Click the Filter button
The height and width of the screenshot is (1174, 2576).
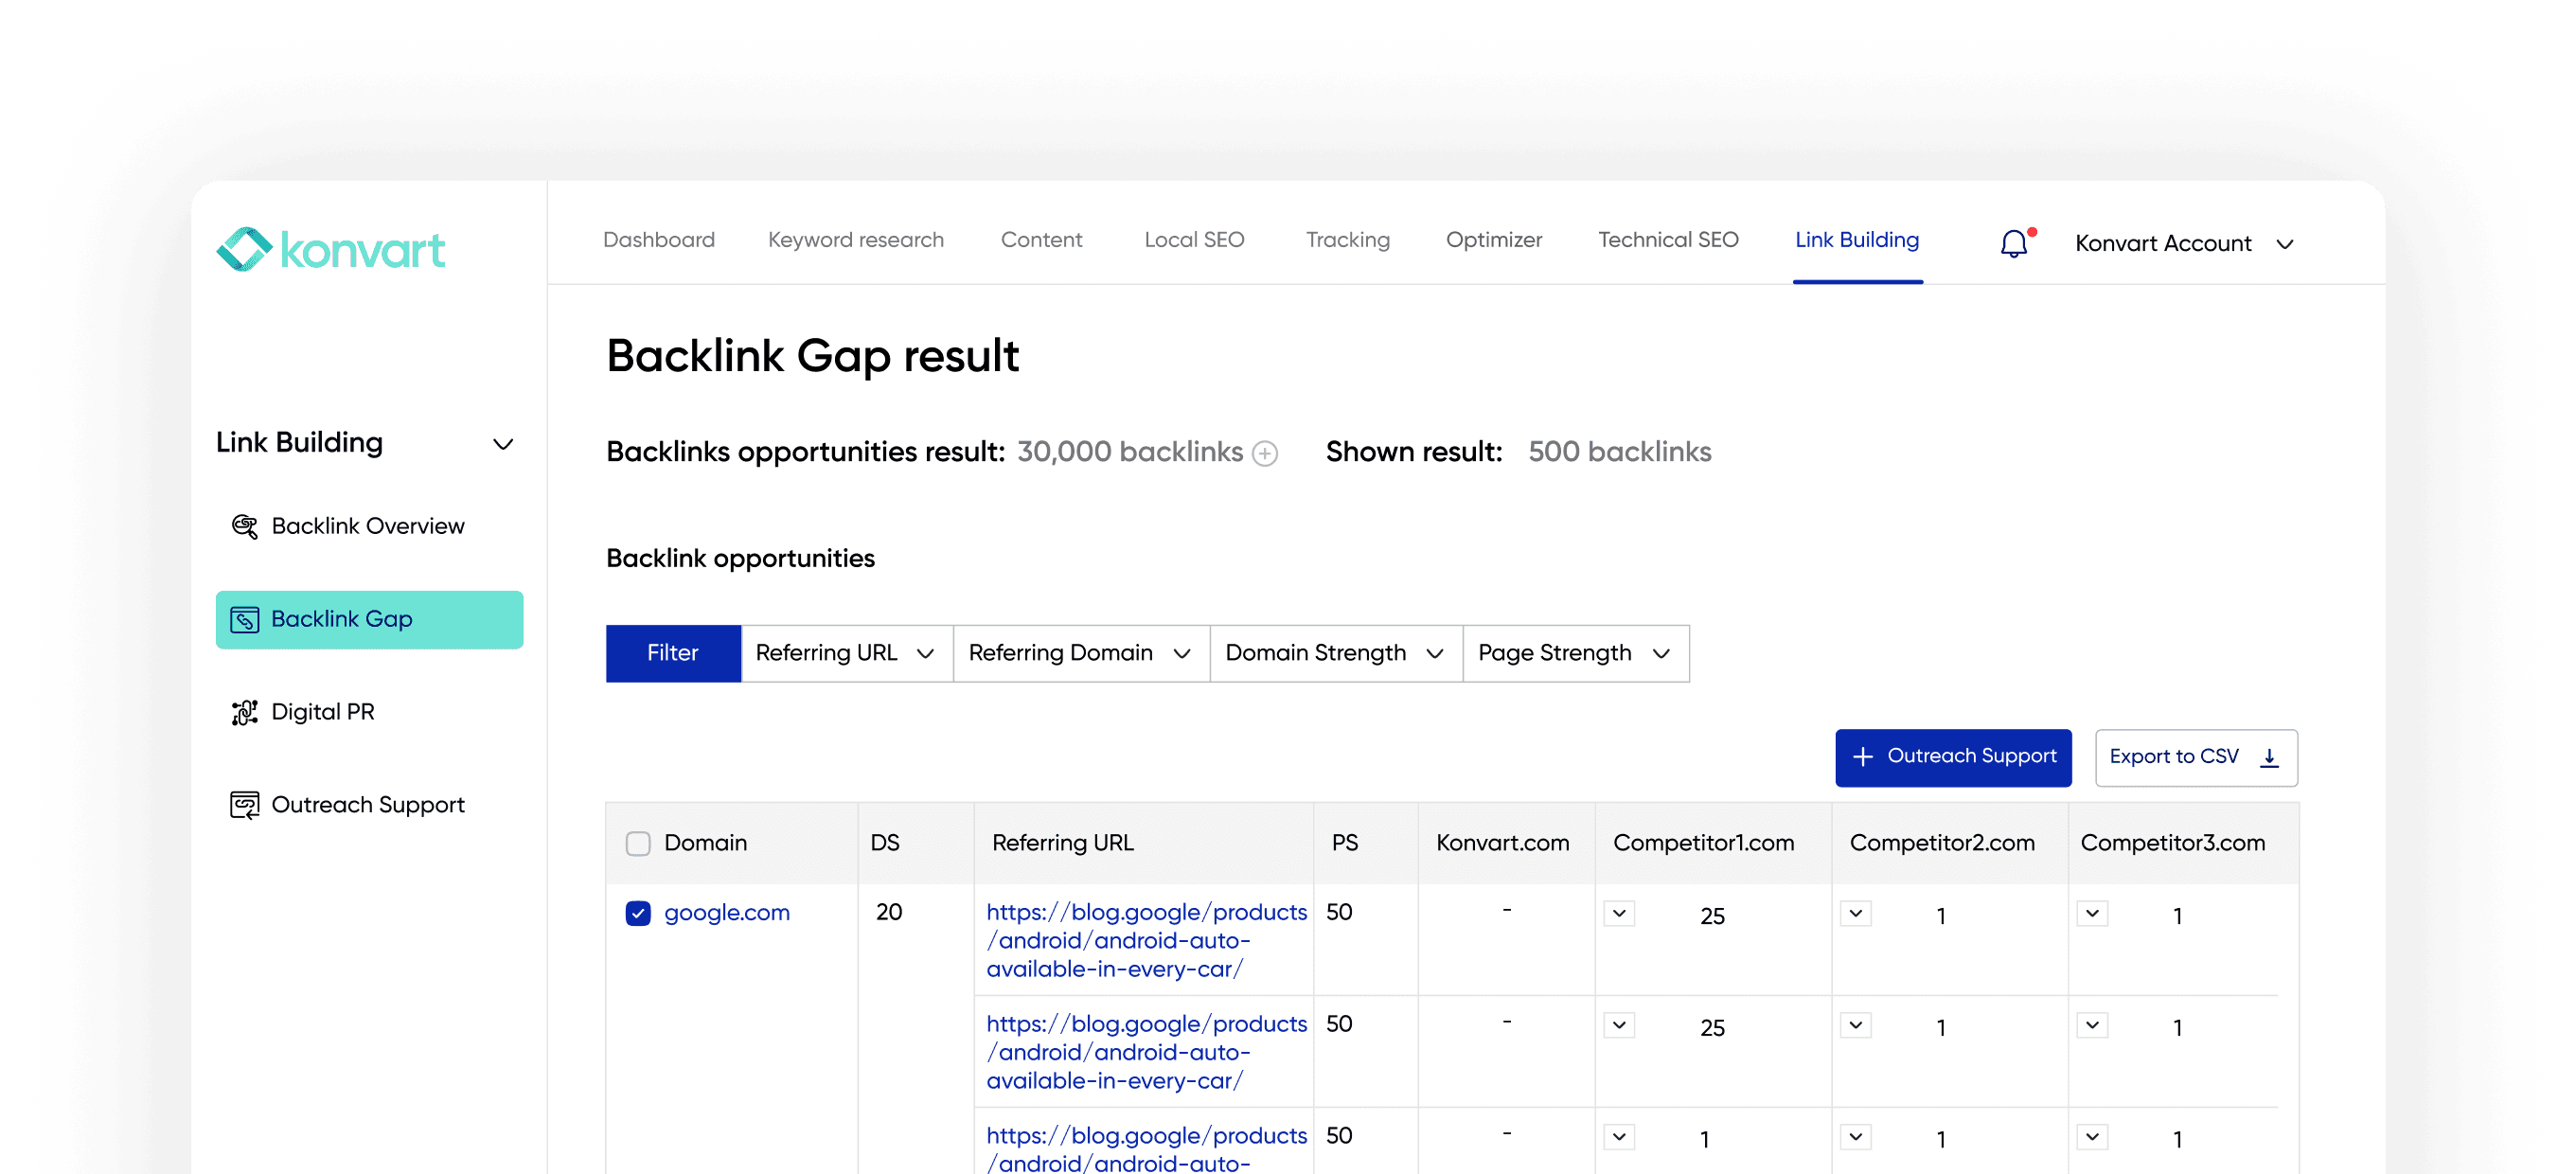click(672, 652)
